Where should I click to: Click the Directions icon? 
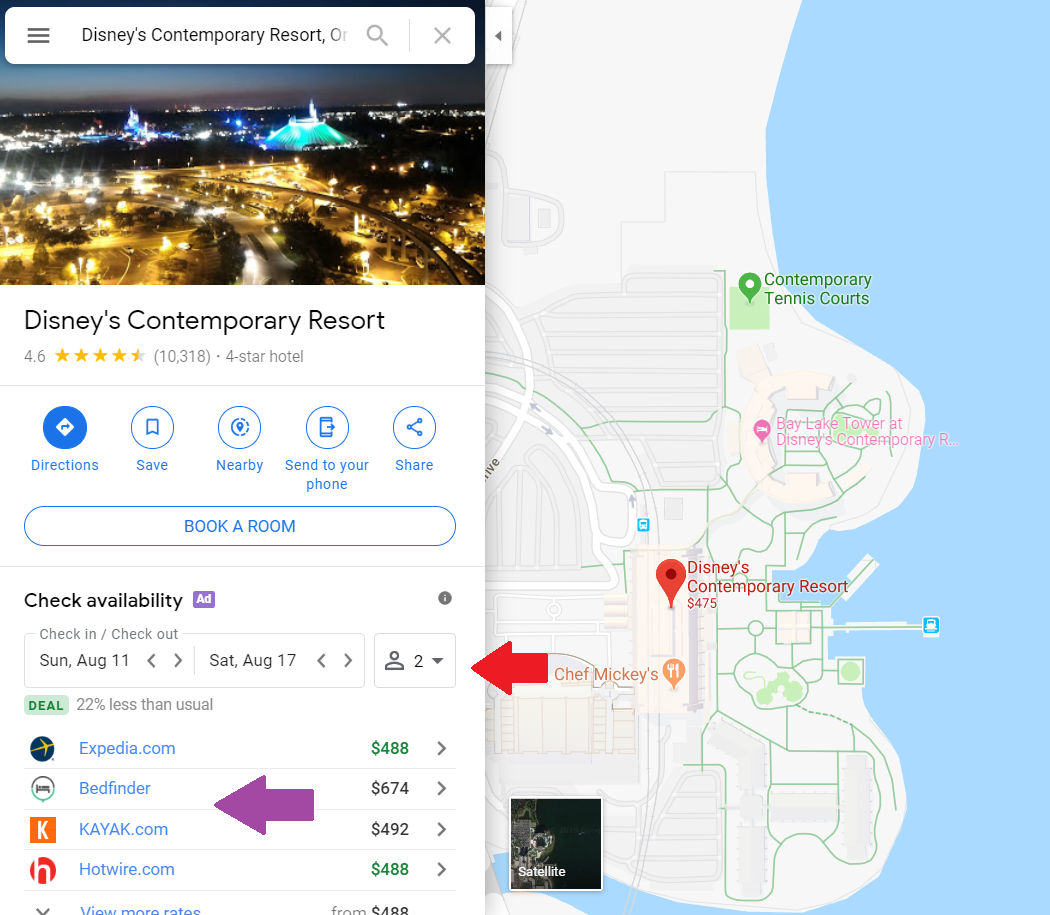(x=65, y=427)
